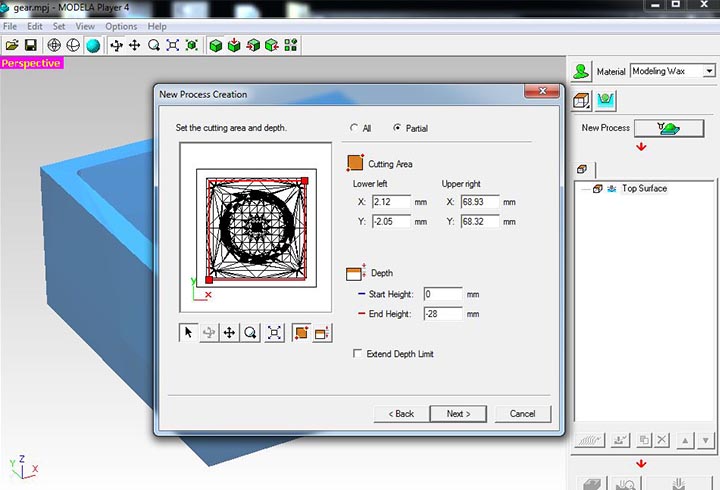Save the project using floppy disk icon
Screen dimensions: 720x490
pyautogui.click(x=31, y=45)
